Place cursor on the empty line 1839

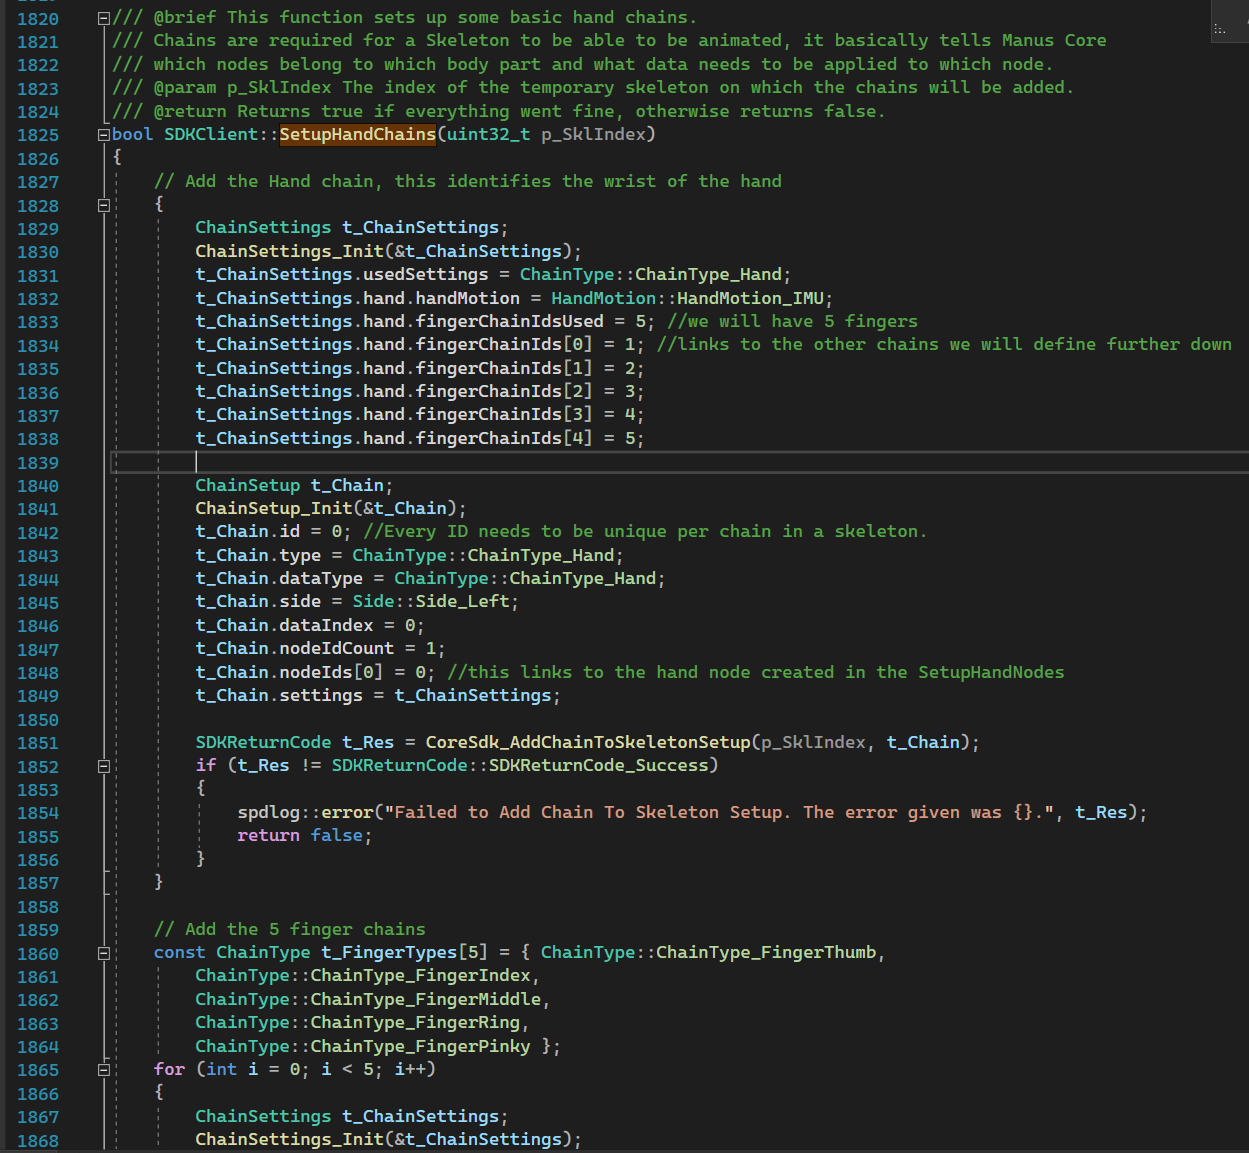tap(680, 462)
